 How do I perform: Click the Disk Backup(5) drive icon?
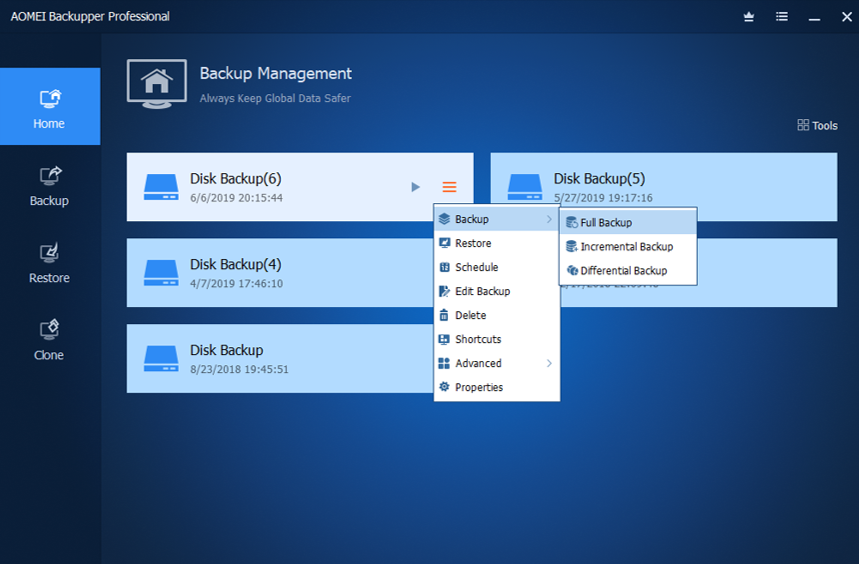524,187
